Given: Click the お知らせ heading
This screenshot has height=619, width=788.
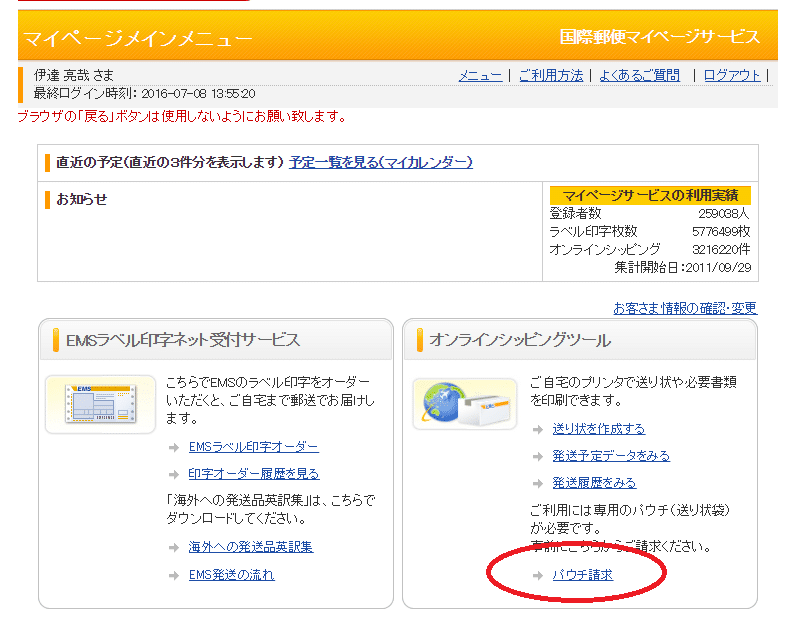Looking at the screenshot, I should 81,199.
